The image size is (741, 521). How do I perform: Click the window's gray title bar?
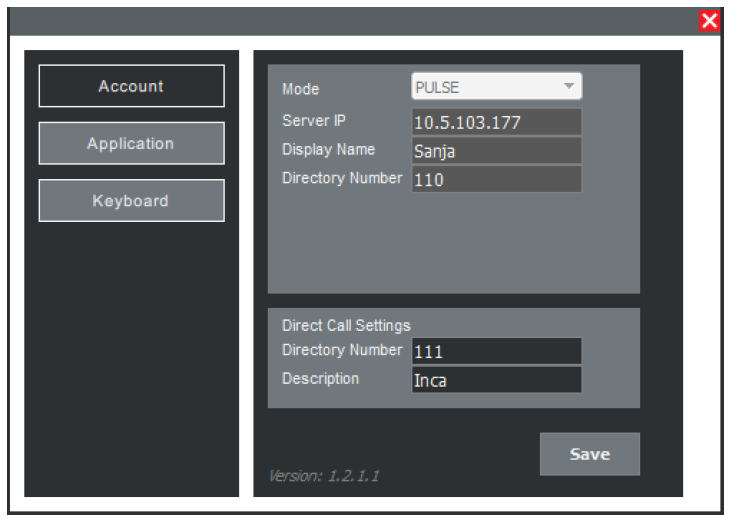(350, 21)
